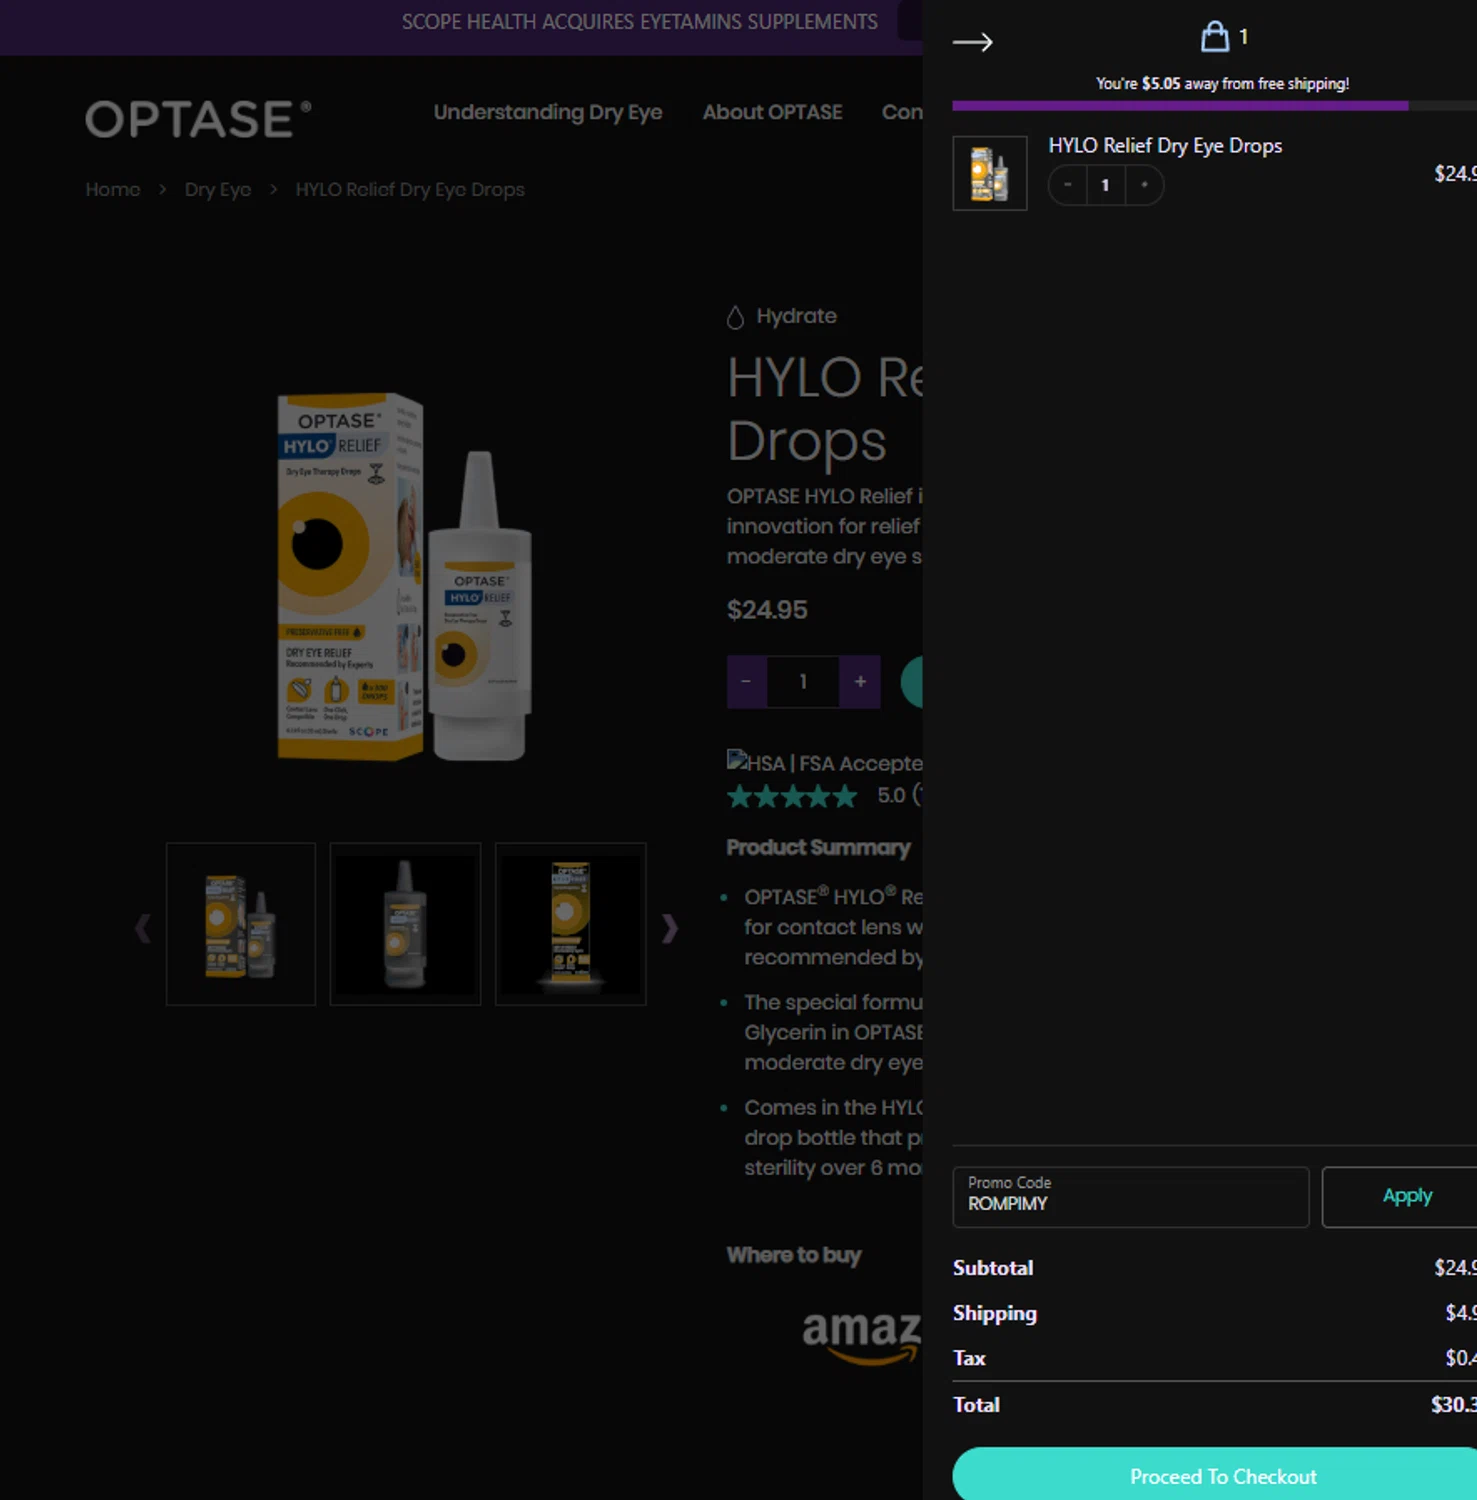
Task: Click the five-star rating
Action: coord(792,796)
